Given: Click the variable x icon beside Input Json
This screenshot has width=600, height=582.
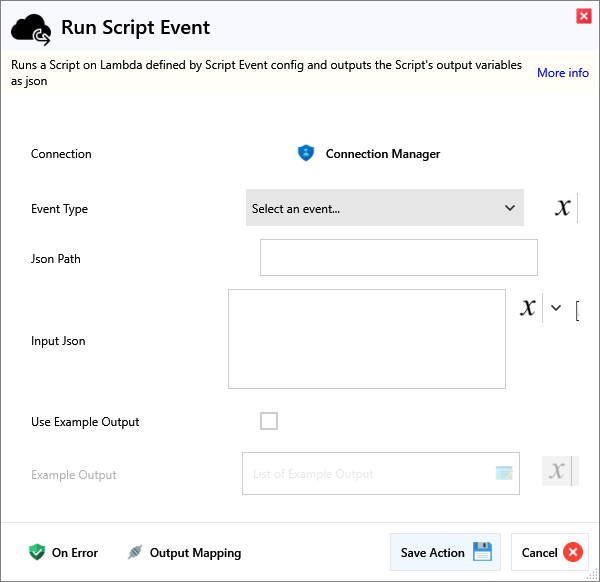Looking at the screenshot, I should 528,307.
